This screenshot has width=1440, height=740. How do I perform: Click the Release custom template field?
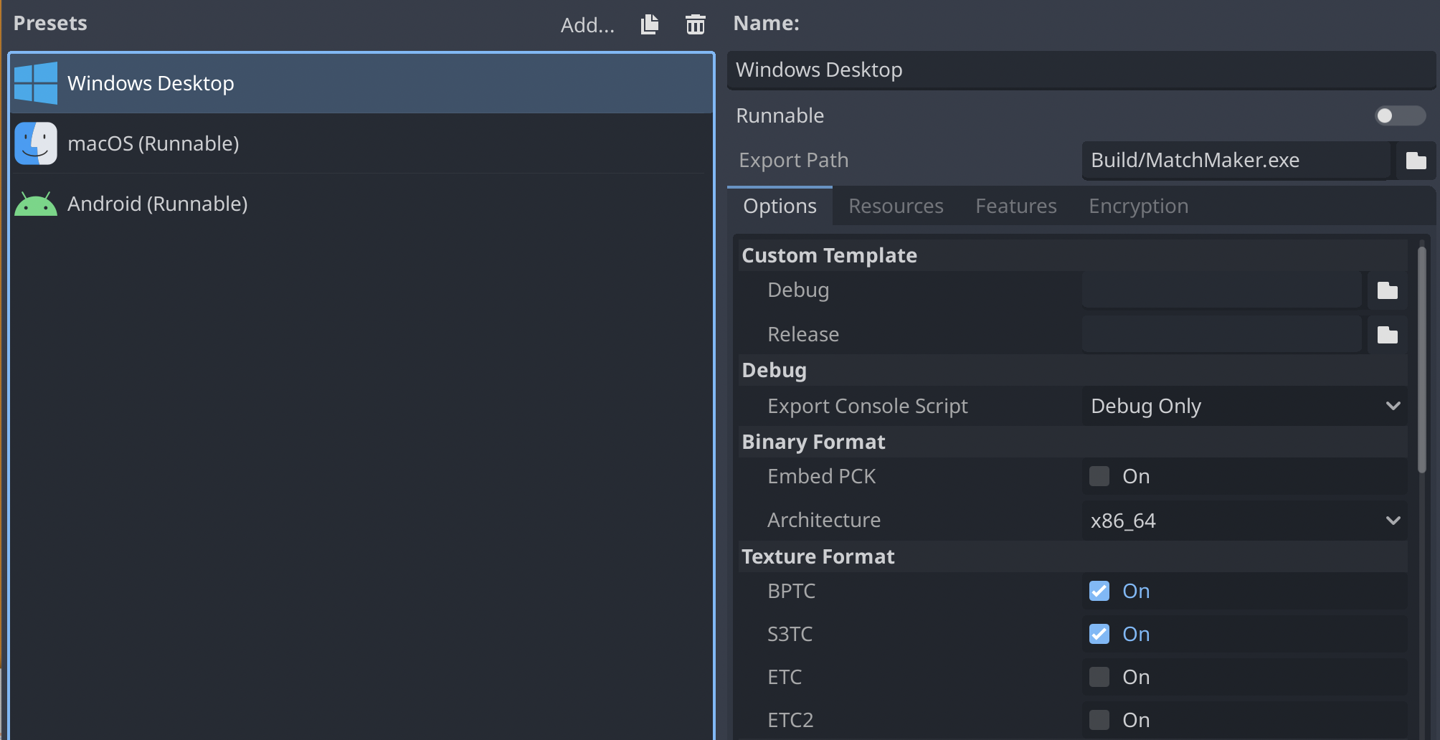coord(1222,334)
